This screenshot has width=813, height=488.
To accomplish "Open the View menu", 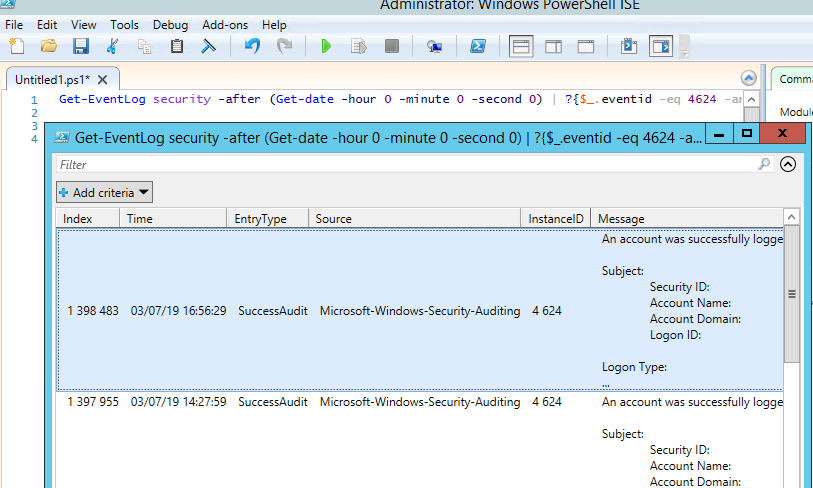I will (83, 25).
